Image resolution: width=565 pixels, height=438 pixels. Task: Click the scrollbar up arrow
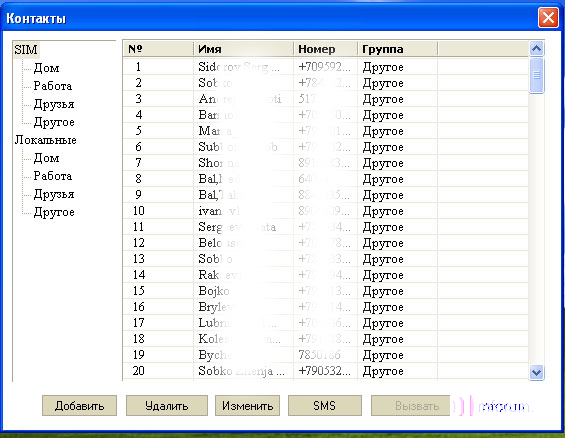click(x=537, y=48)
